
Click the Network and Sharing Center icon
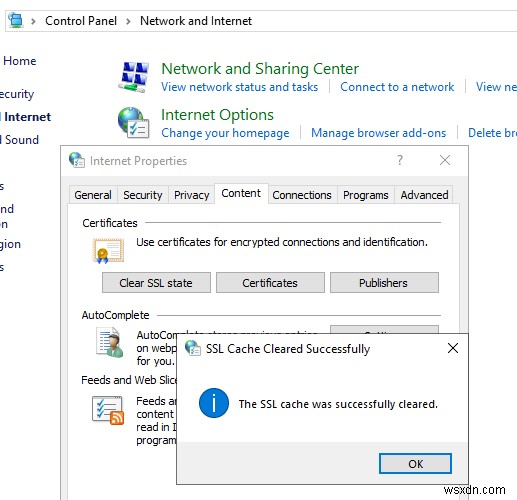[x=134, y=77]
